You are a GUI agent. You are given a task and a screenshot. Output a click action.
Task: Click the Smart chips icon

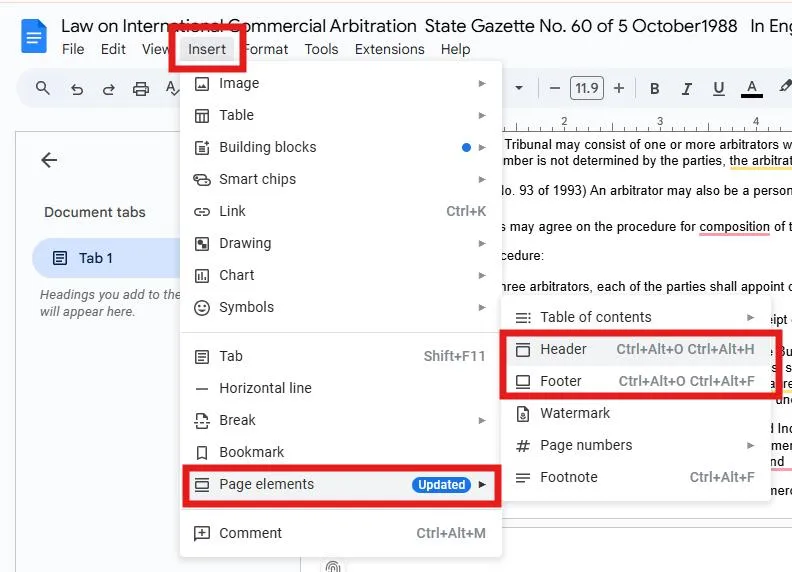(202, 179)
